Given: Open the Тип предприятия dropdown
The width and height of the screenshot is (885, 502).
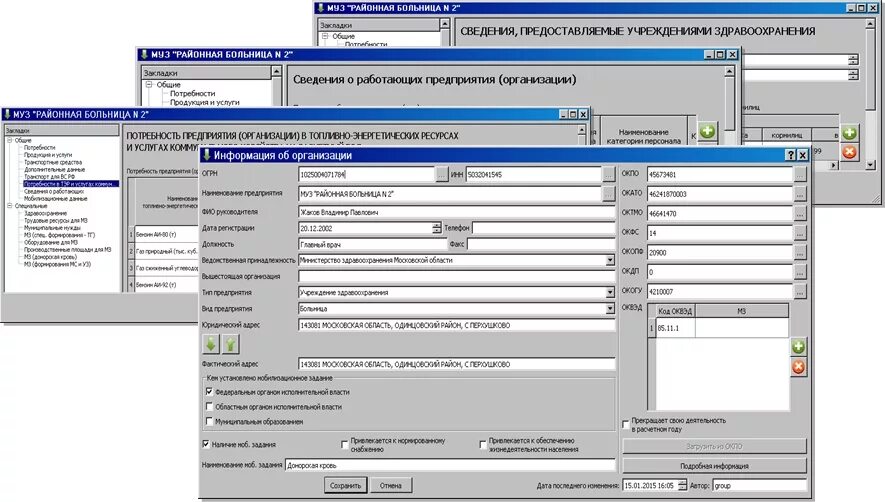Looking at the screenshot, I should click(610, 293).
